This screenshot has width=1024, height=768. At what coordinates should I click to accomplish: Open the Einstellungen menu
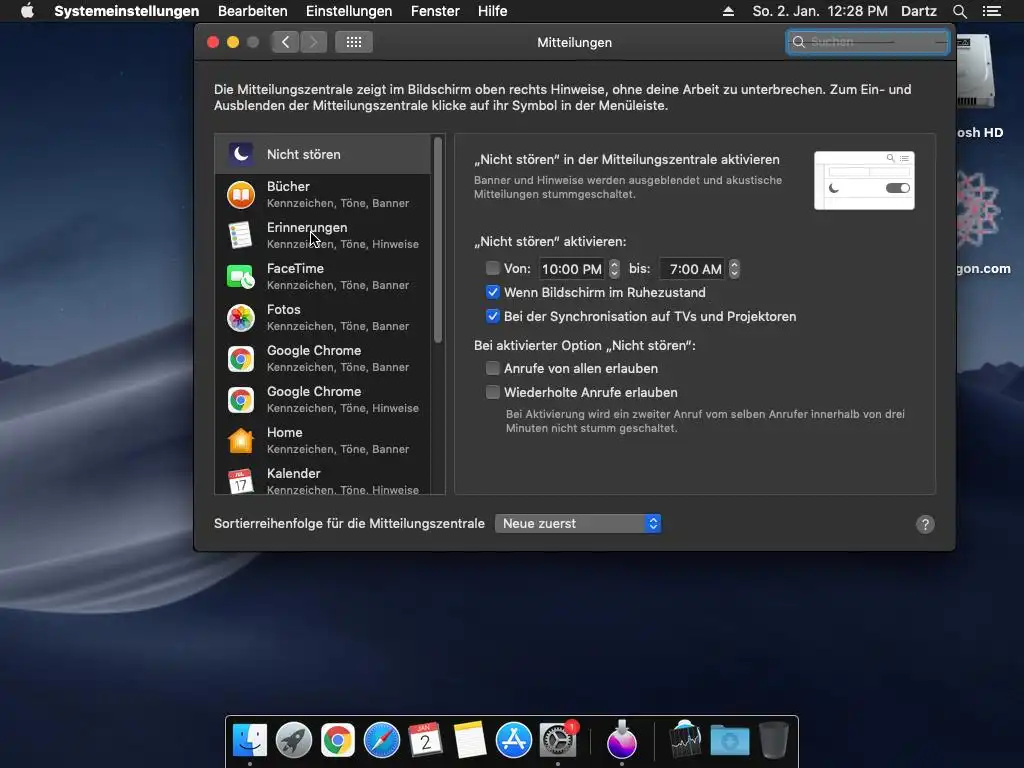349,11
